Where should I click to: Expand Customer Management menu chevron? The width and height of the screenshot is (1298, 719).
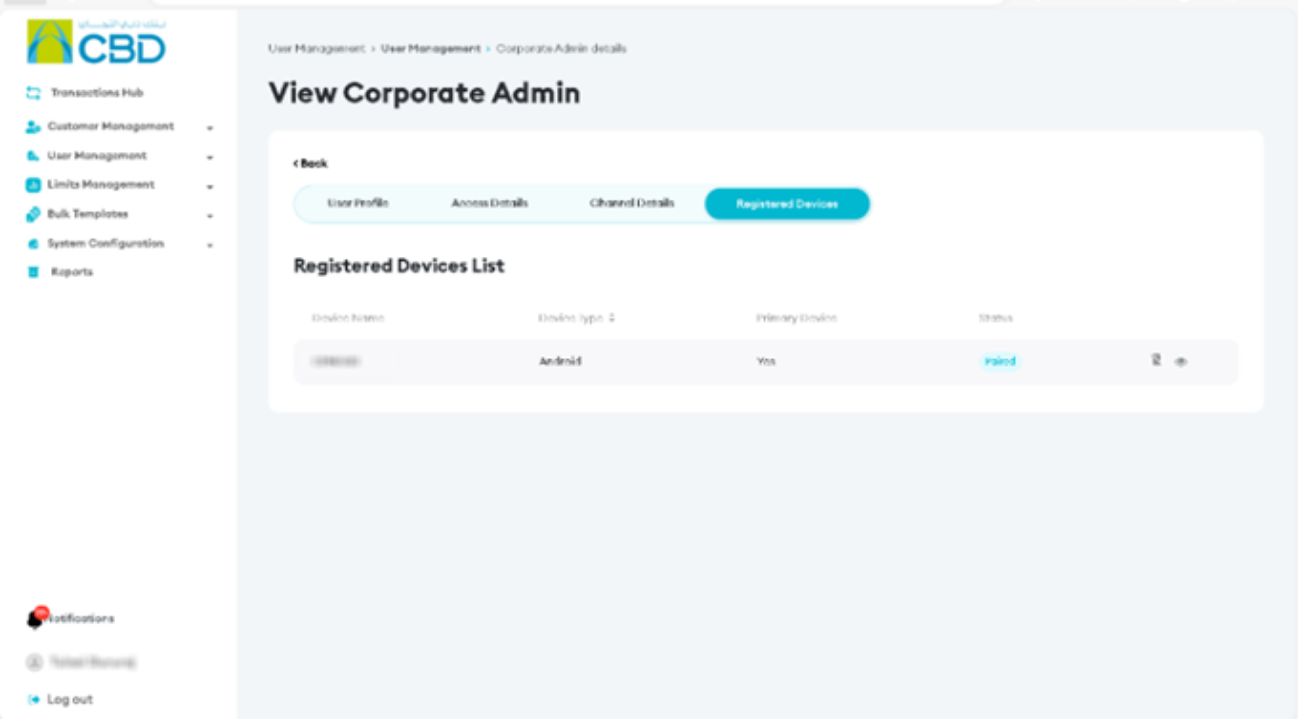[210, 128]
